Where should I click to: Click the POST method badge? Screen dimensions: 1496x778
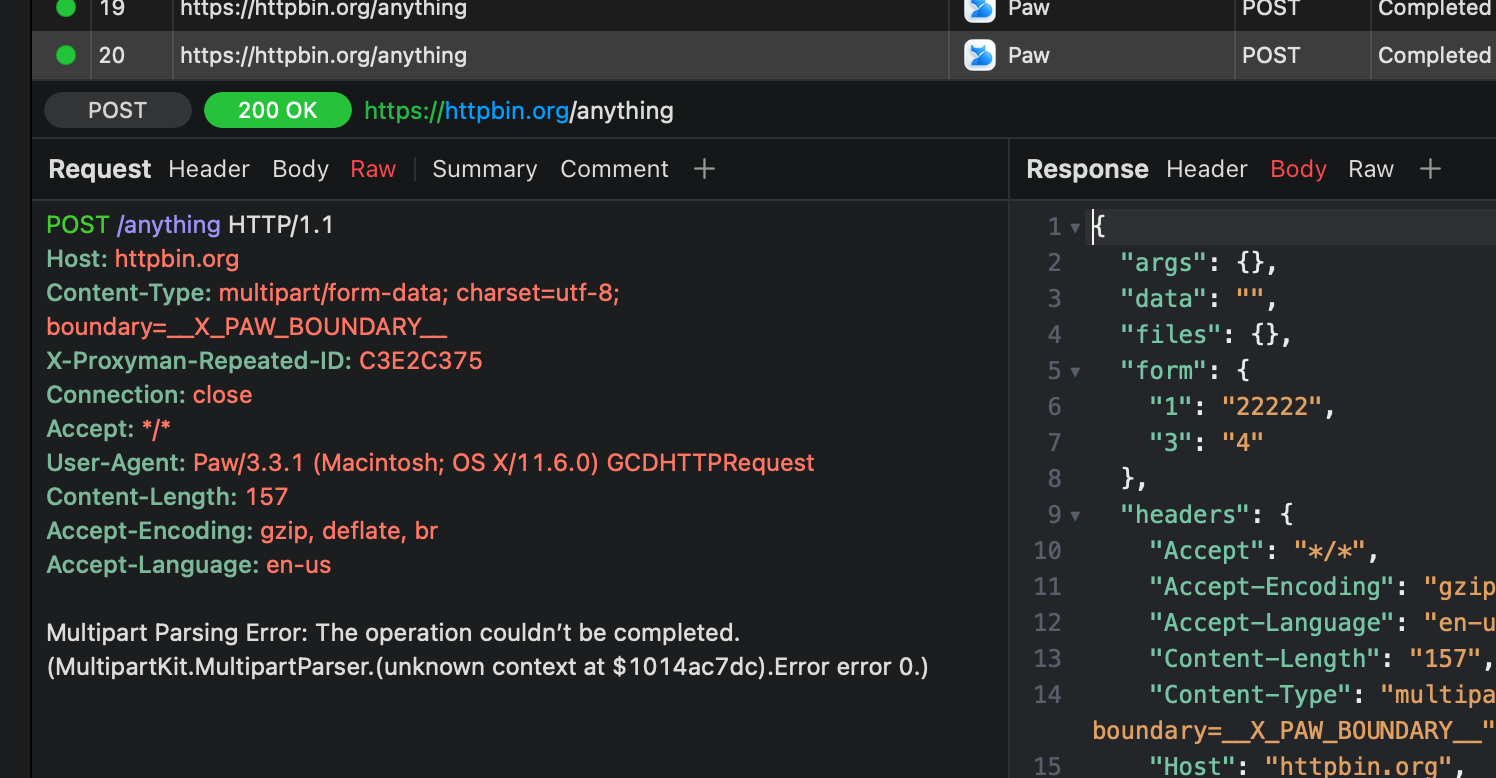(117, 110)
